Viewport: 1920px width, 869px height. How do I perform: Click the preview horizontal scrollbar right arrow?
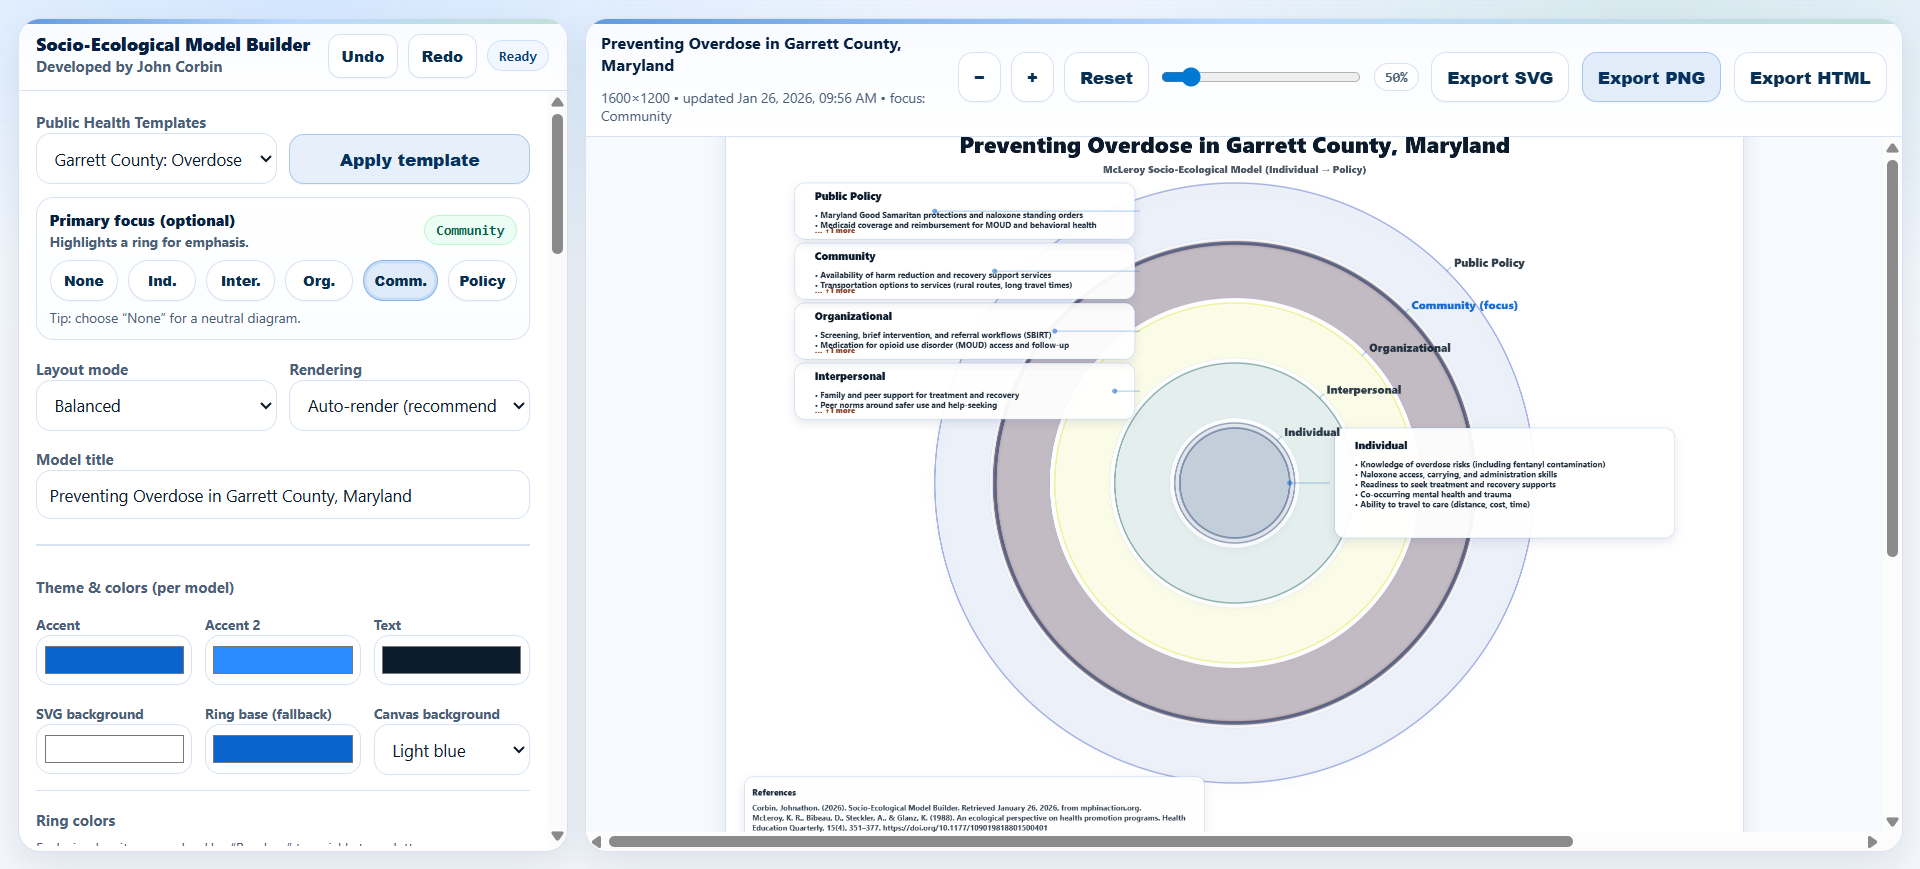(1872, 842)
